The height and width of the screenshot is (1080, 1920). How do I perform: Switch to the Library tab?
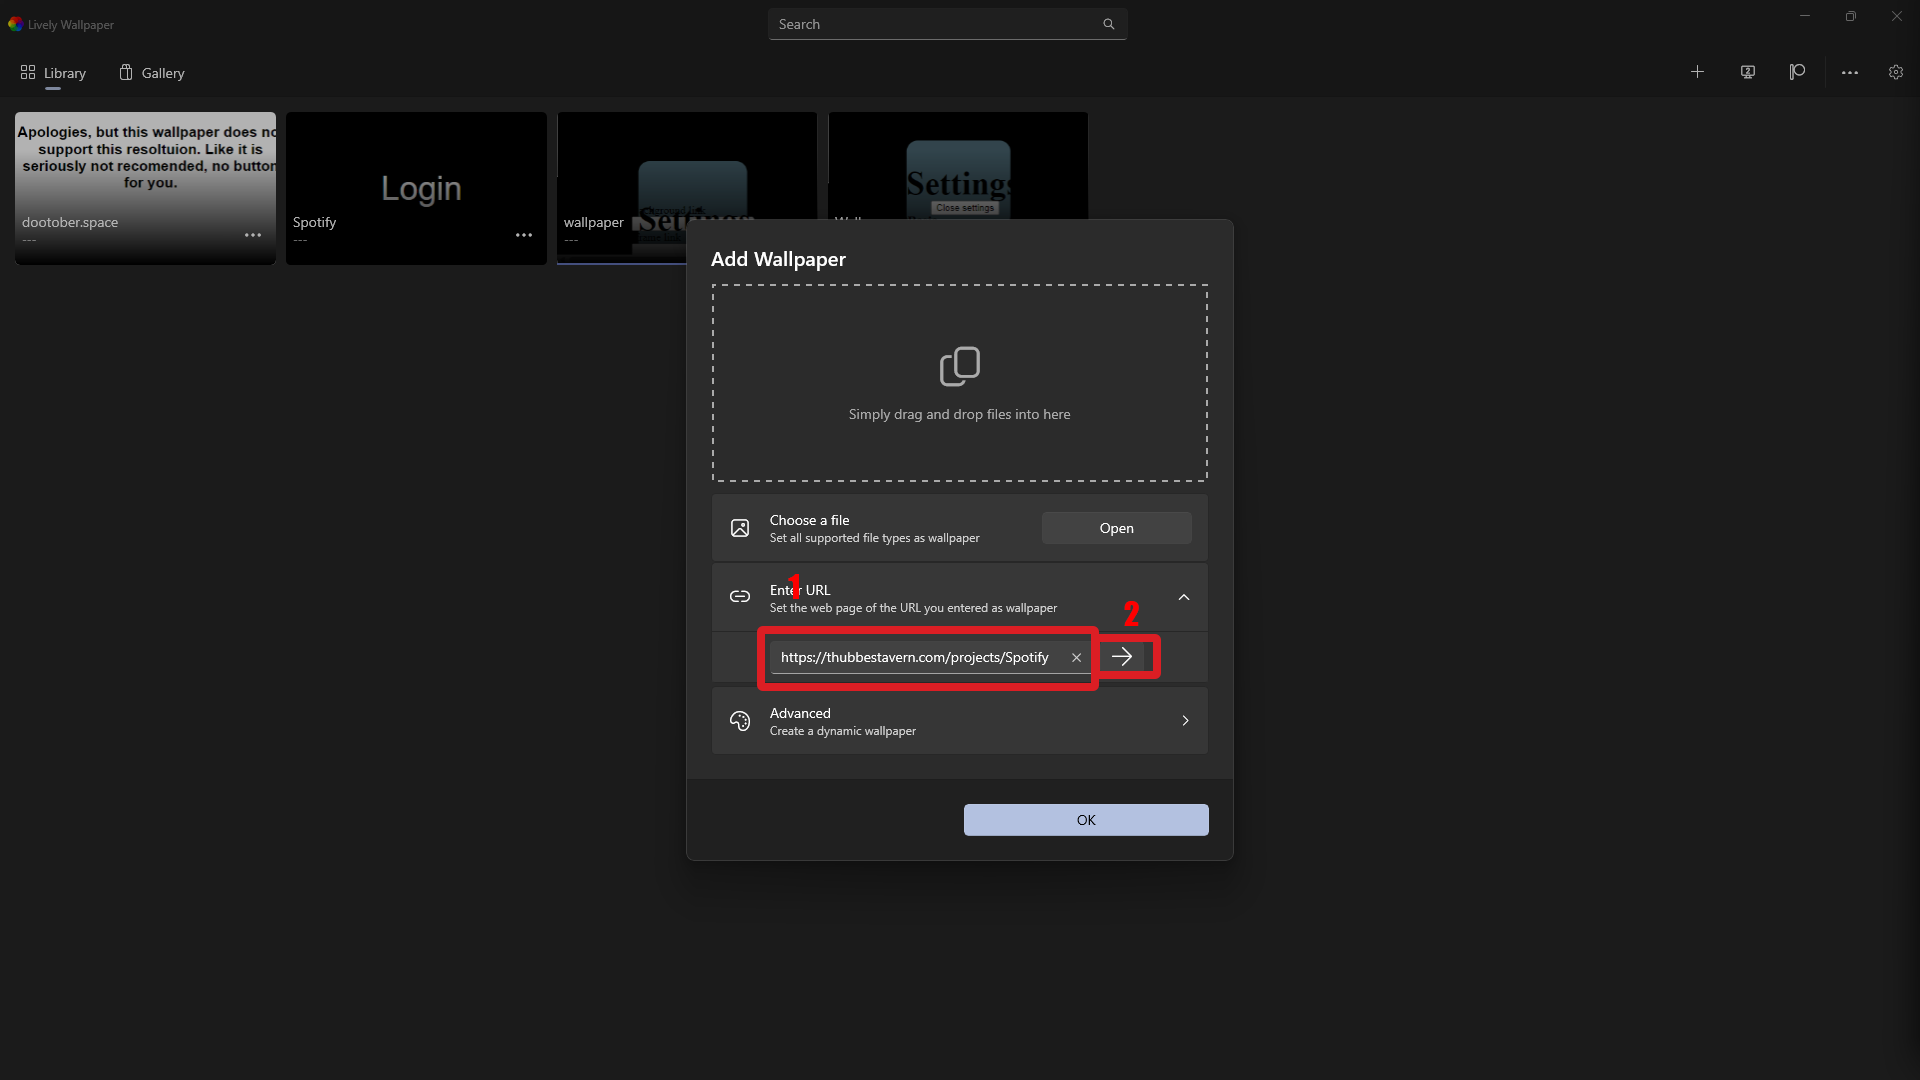53,72
